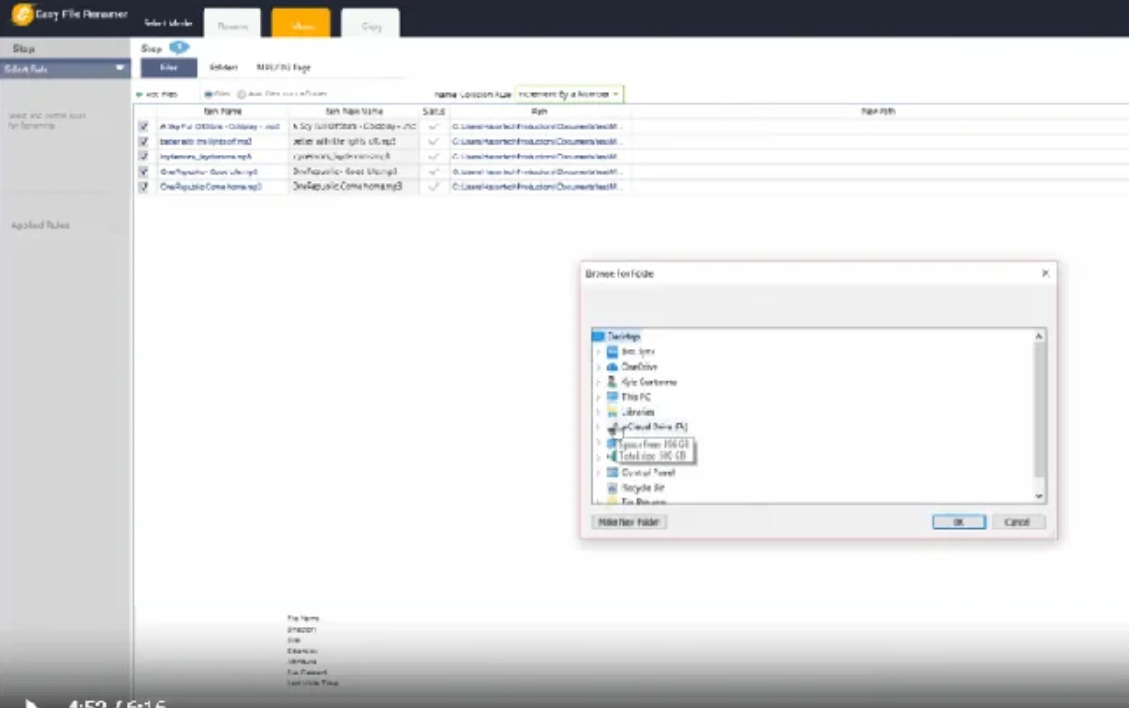Select the MP3/ID3 Tags step tab
Screen dimensions: 1129x708
tap(284, 68)
